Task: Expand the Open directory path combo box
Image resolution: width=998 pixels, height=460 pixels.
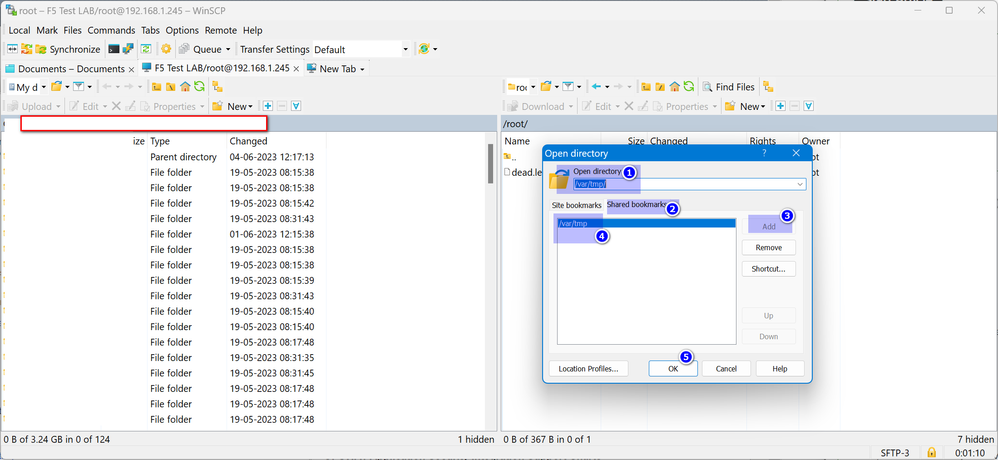Action: click(x=800, y=184)
